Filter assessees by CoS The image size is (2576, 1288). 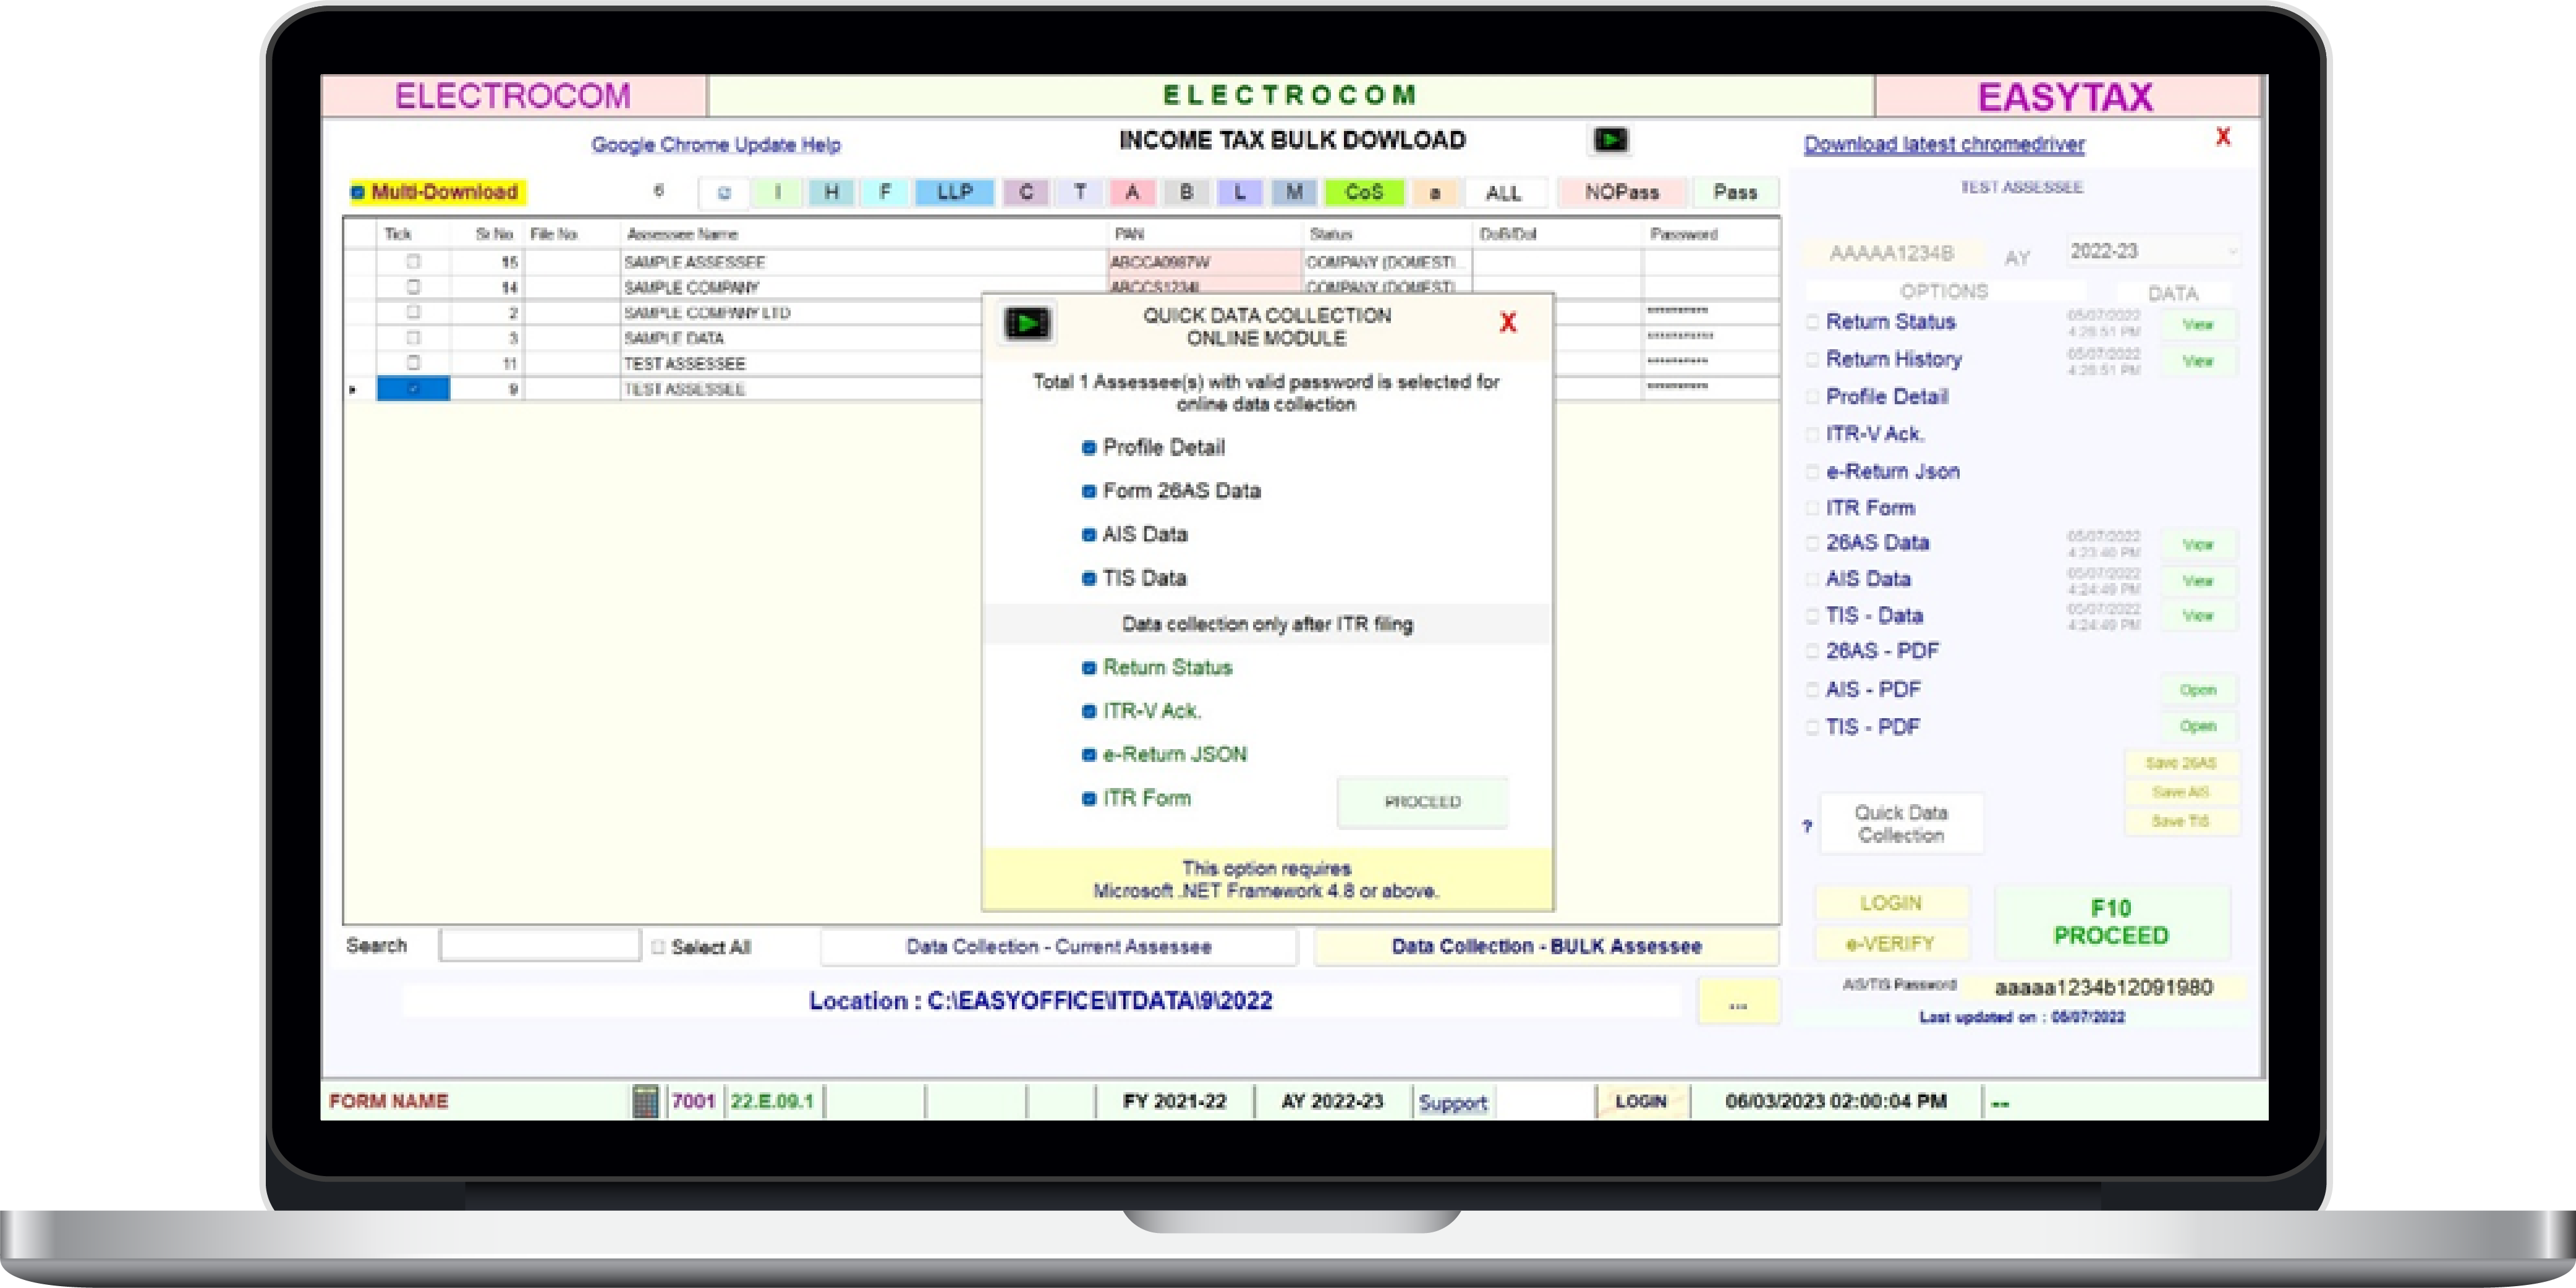pos(1363,192)
